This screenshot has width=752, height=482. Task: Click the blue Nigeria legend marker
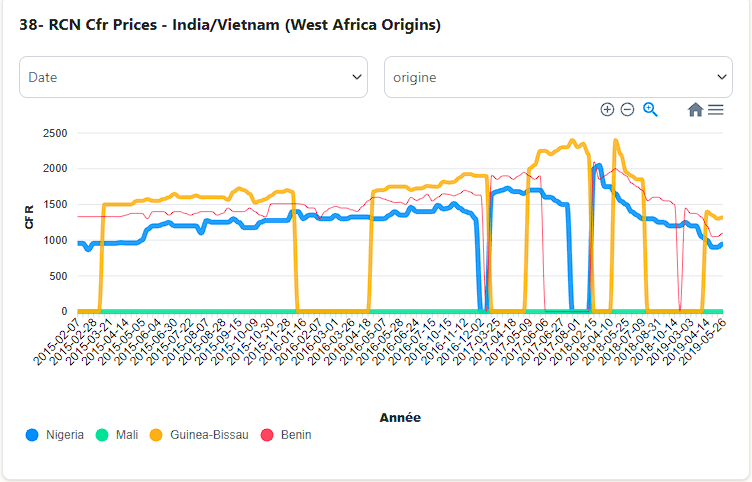click(x=33, y=435)
